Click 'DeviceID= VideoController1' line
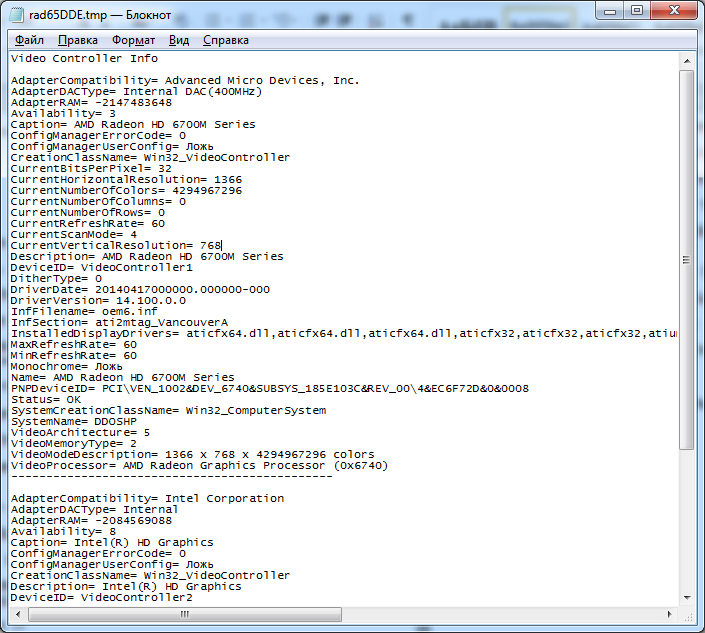 (102, 267)
